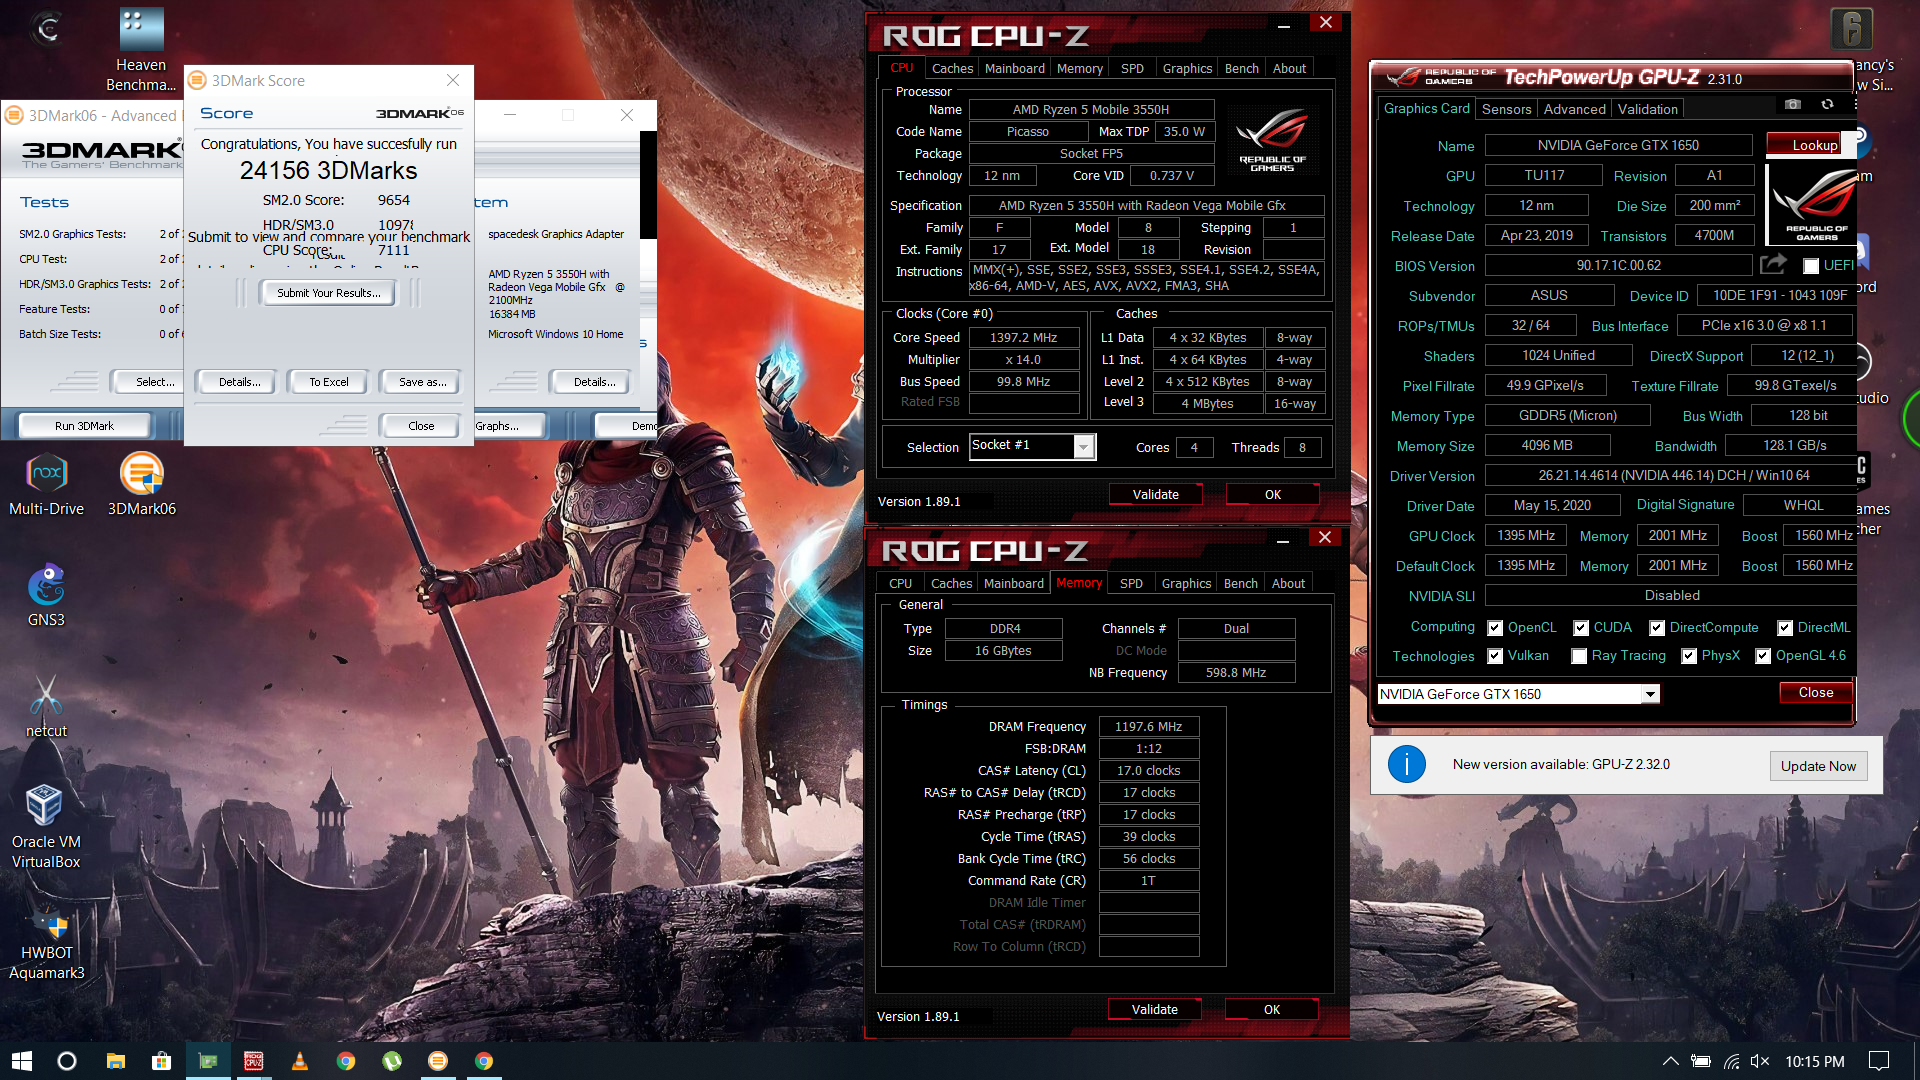The width and height of the screenshot is (1920, 1080).
Task: Click the GPU Name field NVIDIA GeForce GTX 1650
Action: (1617, 145)
